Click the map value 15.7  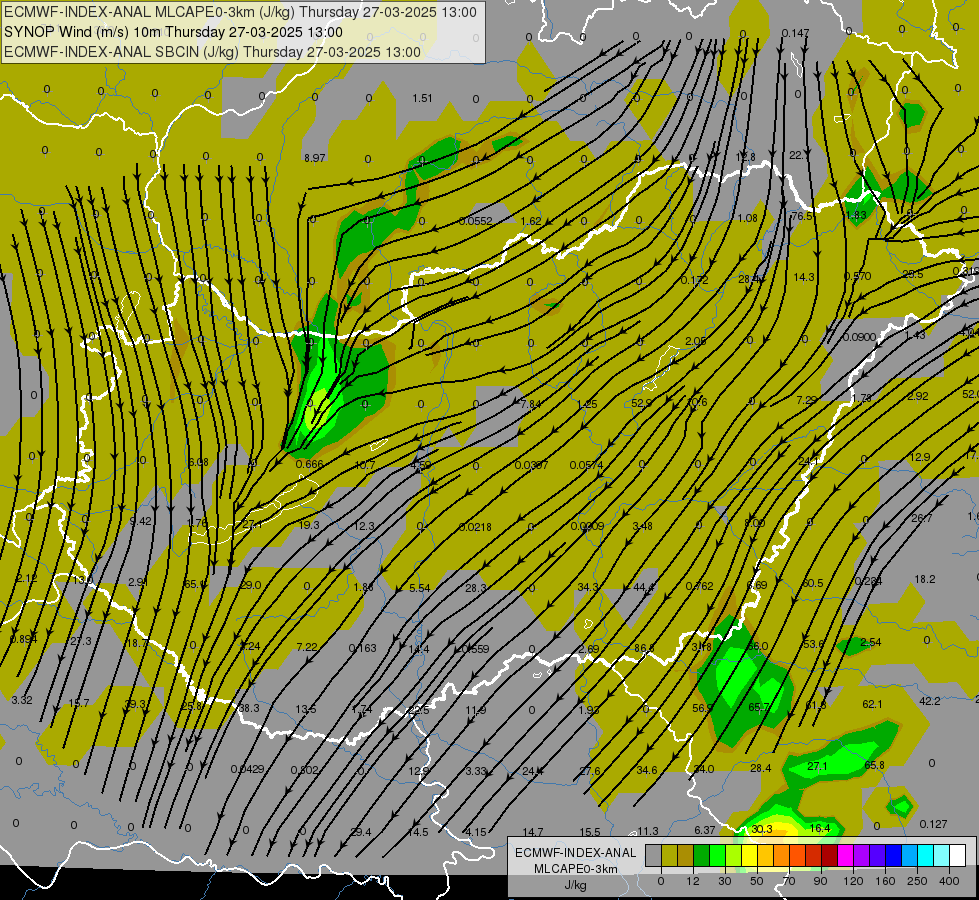[x=79, y=703]
